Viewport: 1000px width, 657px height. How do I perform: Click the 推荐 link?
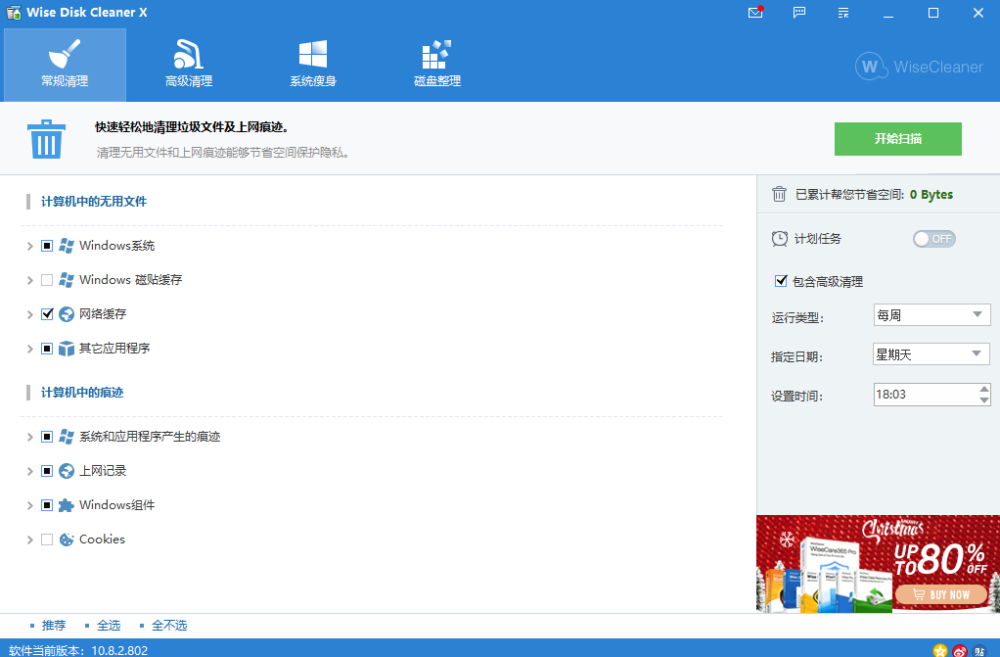pos(54,625)
